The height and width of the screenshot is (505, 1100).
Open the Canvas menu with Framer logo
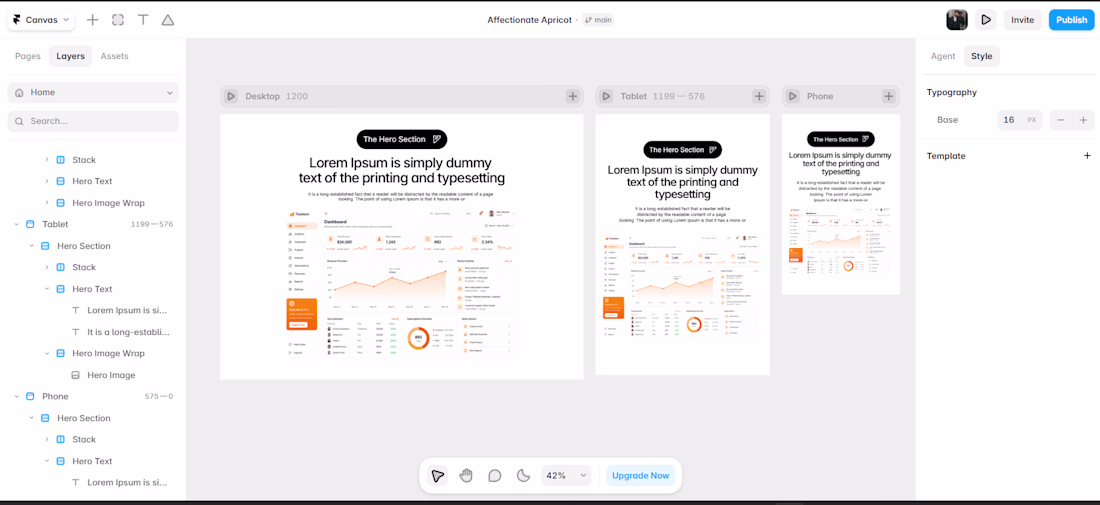pyautogui.click(x=41, y=20)
